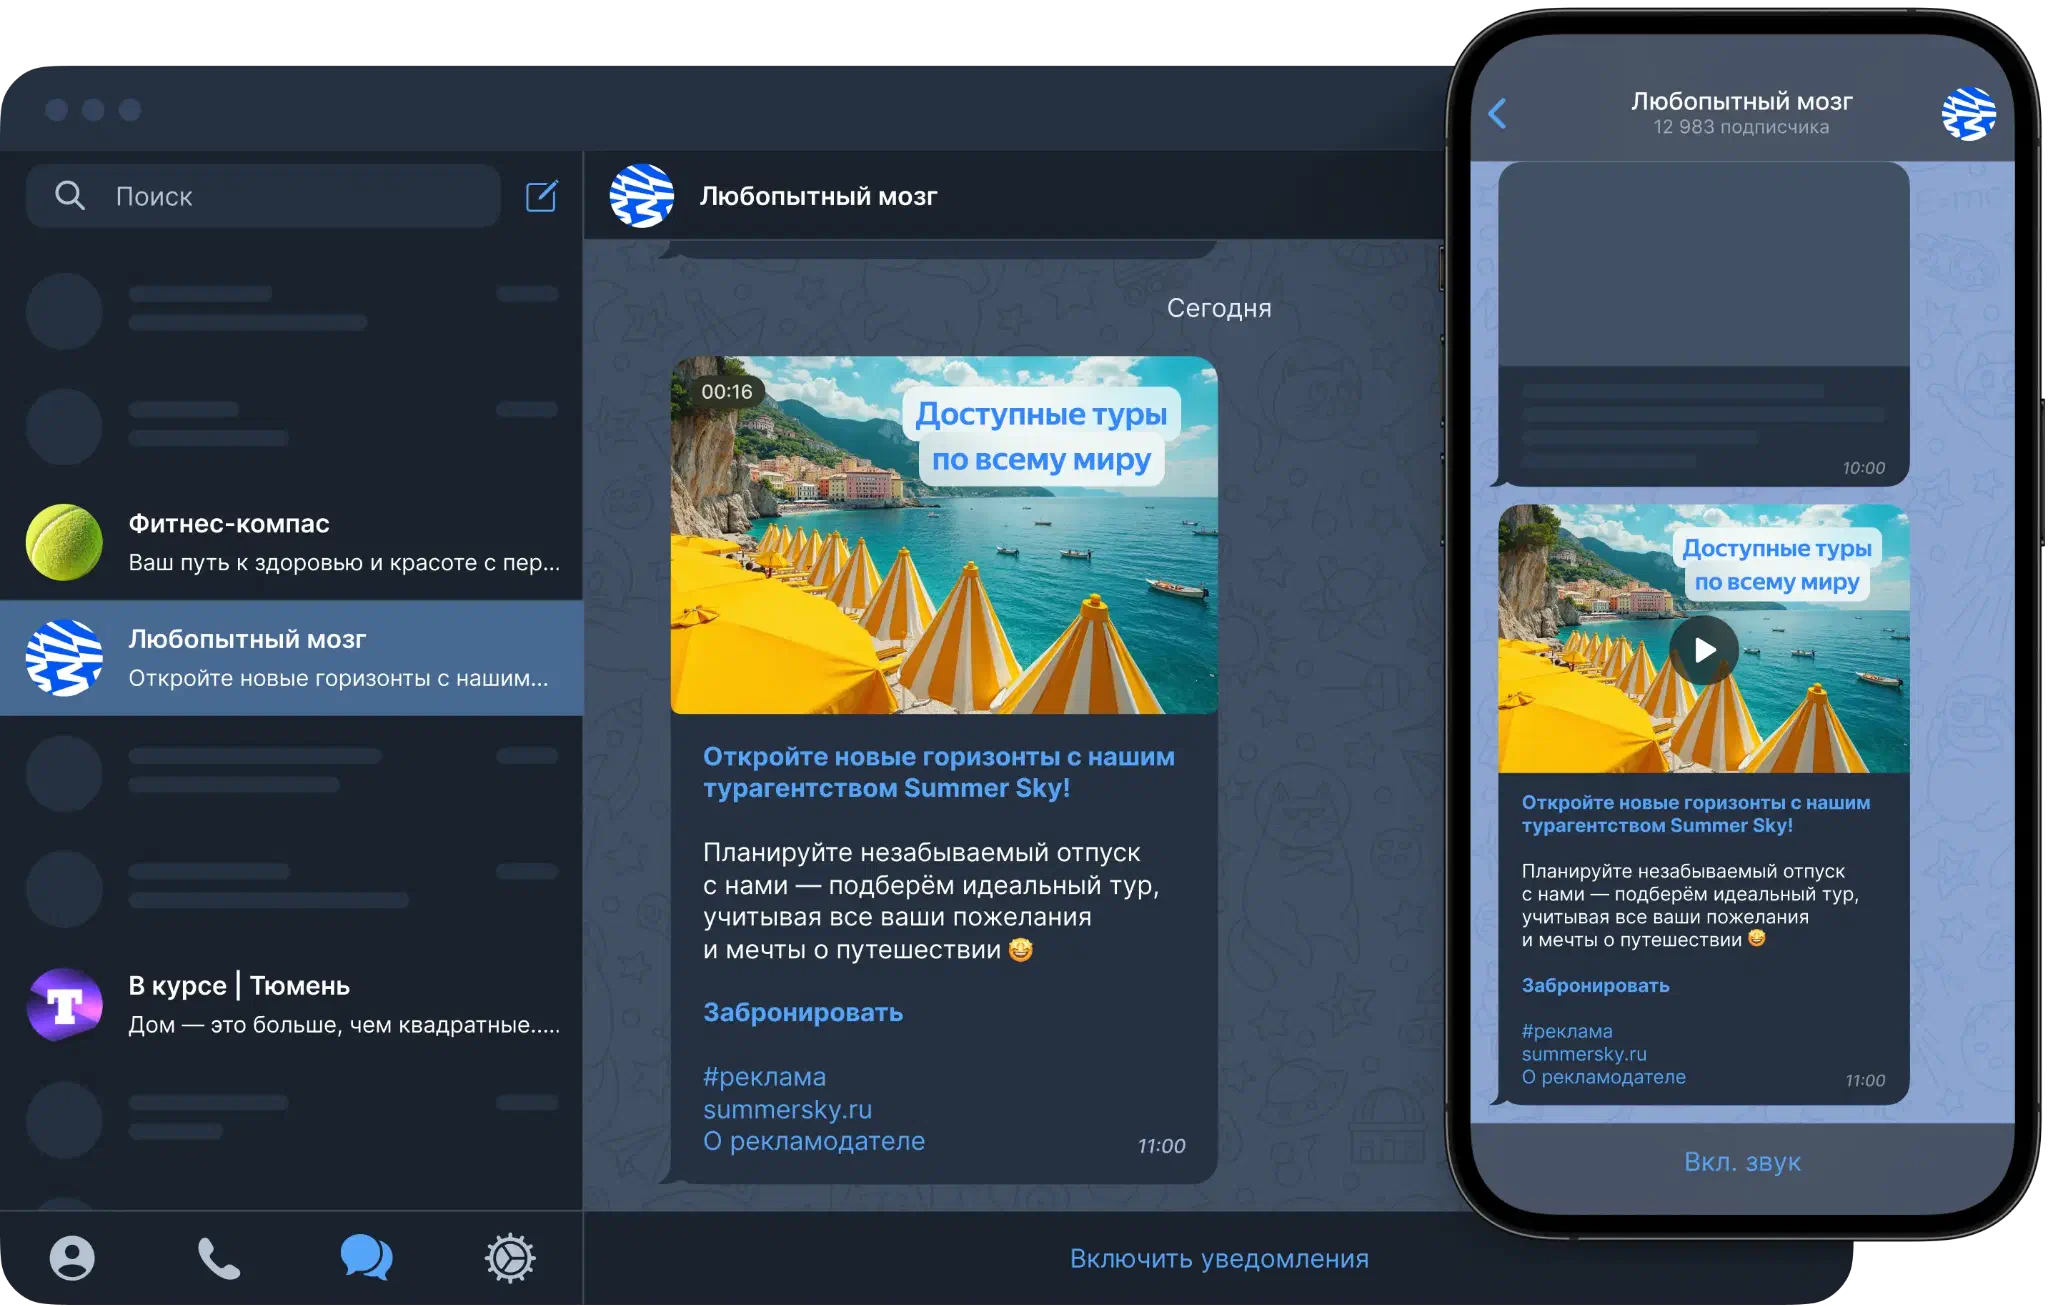Click О рекламодателе link in desktop message
2048x1306 pixels.
click(x=814, y=1141)
